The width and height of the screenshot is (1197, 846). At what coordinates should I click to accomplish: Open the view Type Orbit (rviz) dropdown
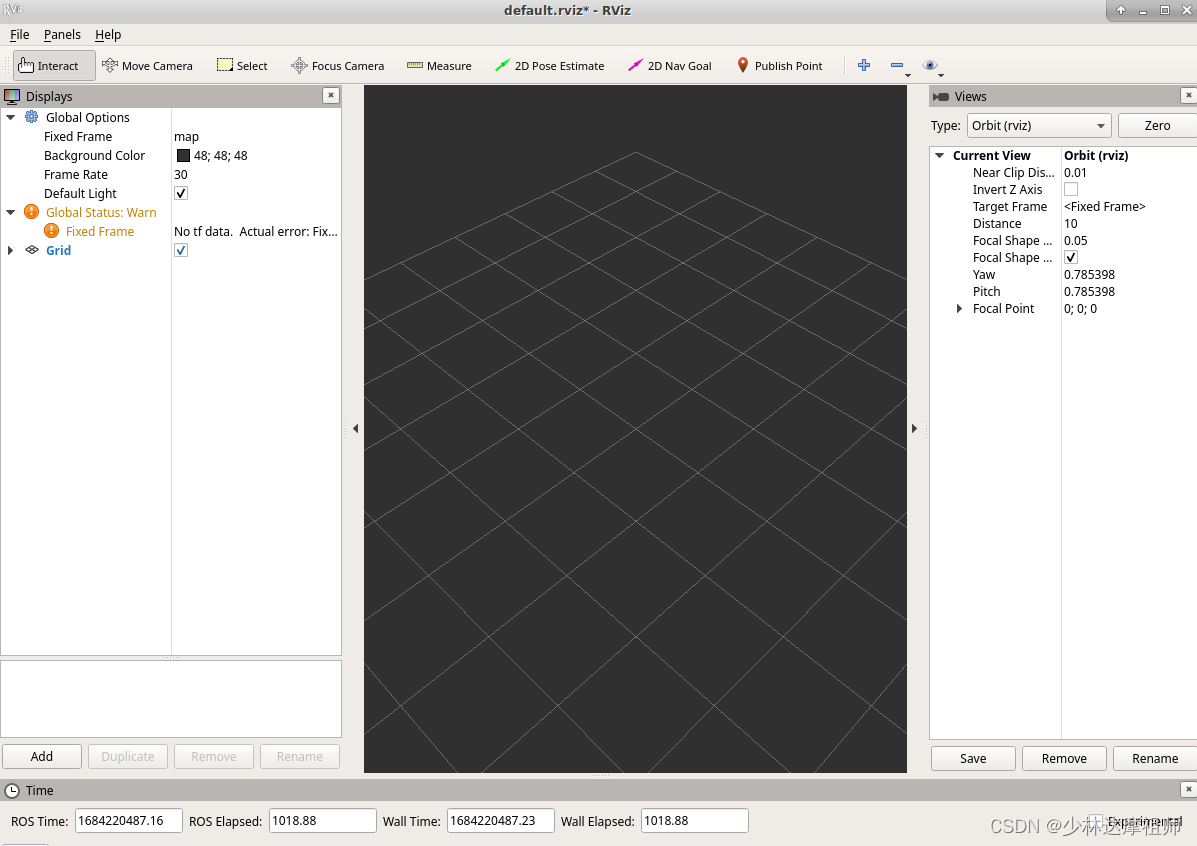click(1038, 125)
